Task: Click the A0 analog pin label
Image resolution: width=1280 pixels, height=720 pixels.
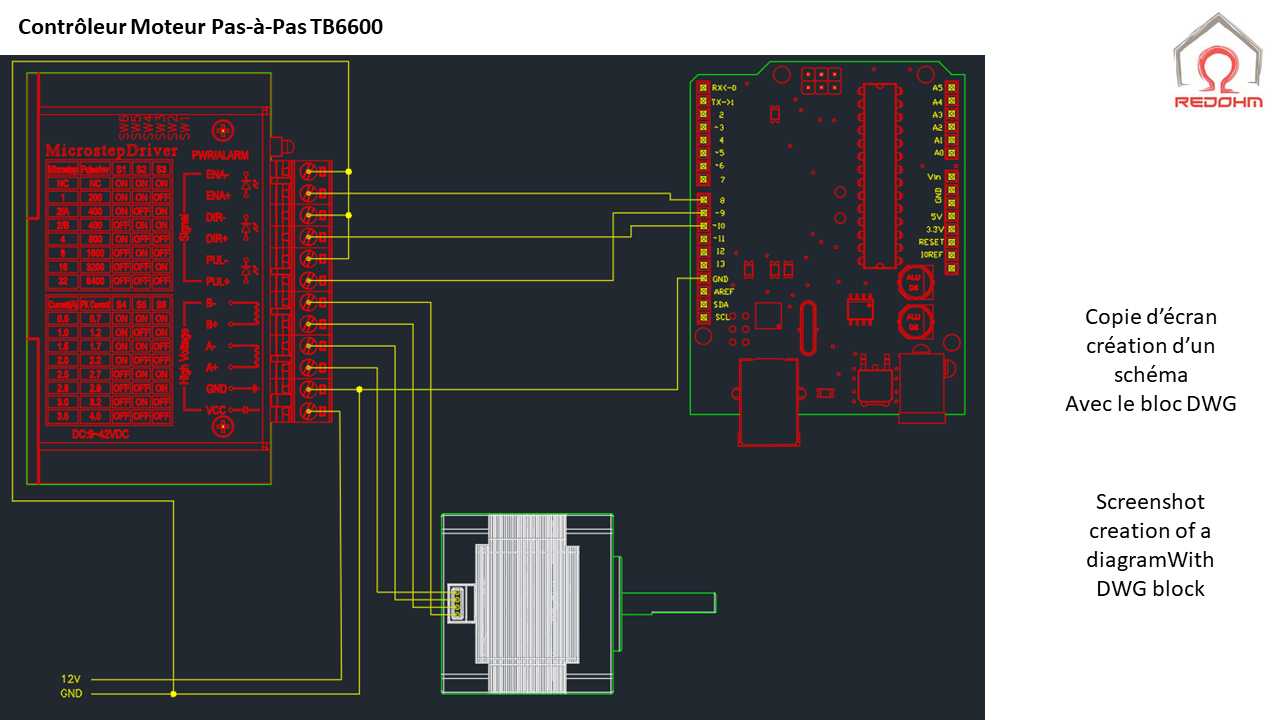Action: (938, 153)
